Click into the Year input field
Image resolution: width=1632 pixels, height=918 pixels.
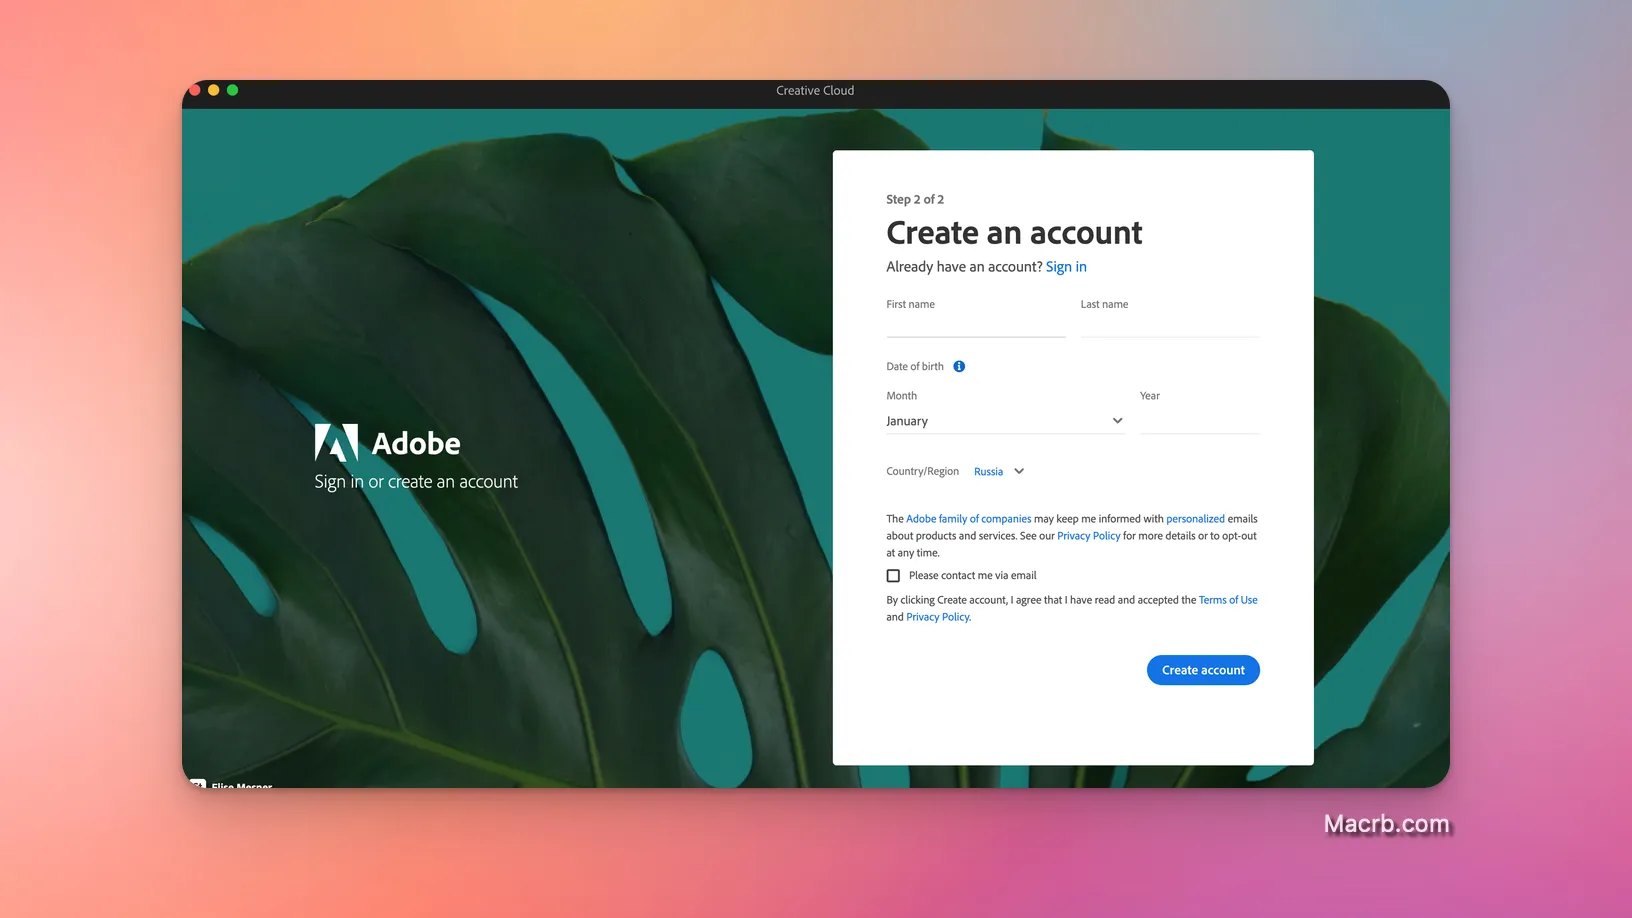coord(1199,421)
